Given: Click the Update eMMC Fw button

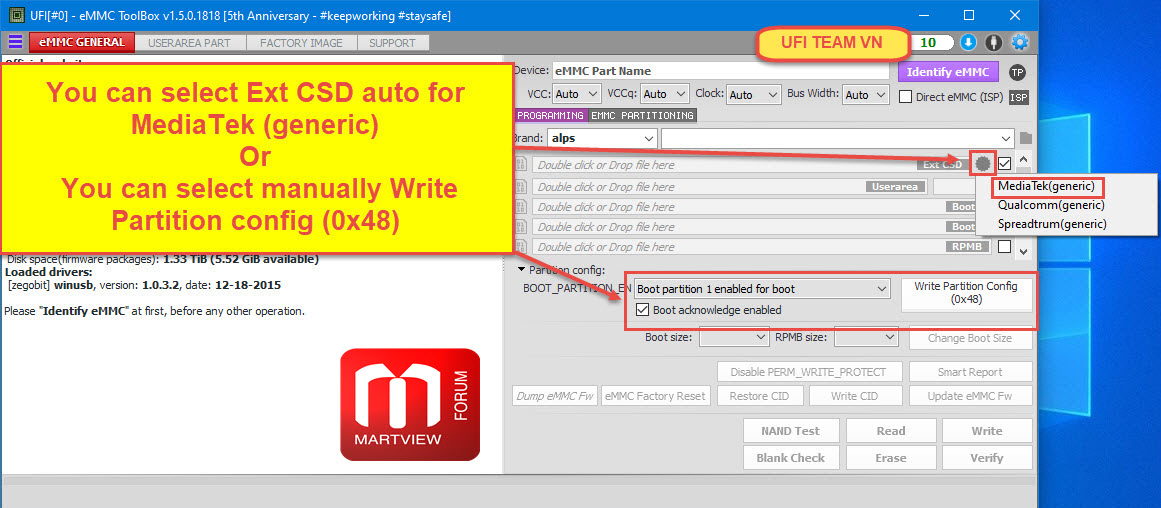Looking at the screenshot, I should click(x=969, y=395).
